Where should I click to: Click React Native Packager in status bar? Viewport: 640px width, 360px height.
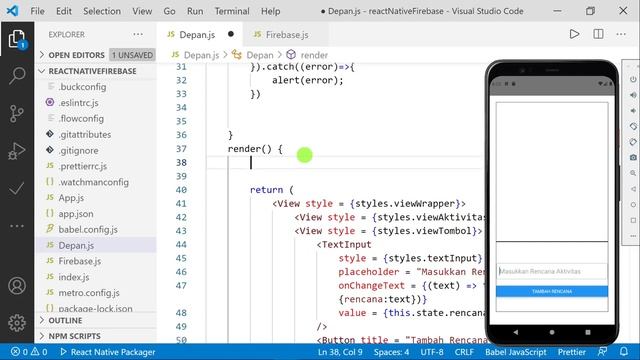pyautogui.click(x=107, y=352)
